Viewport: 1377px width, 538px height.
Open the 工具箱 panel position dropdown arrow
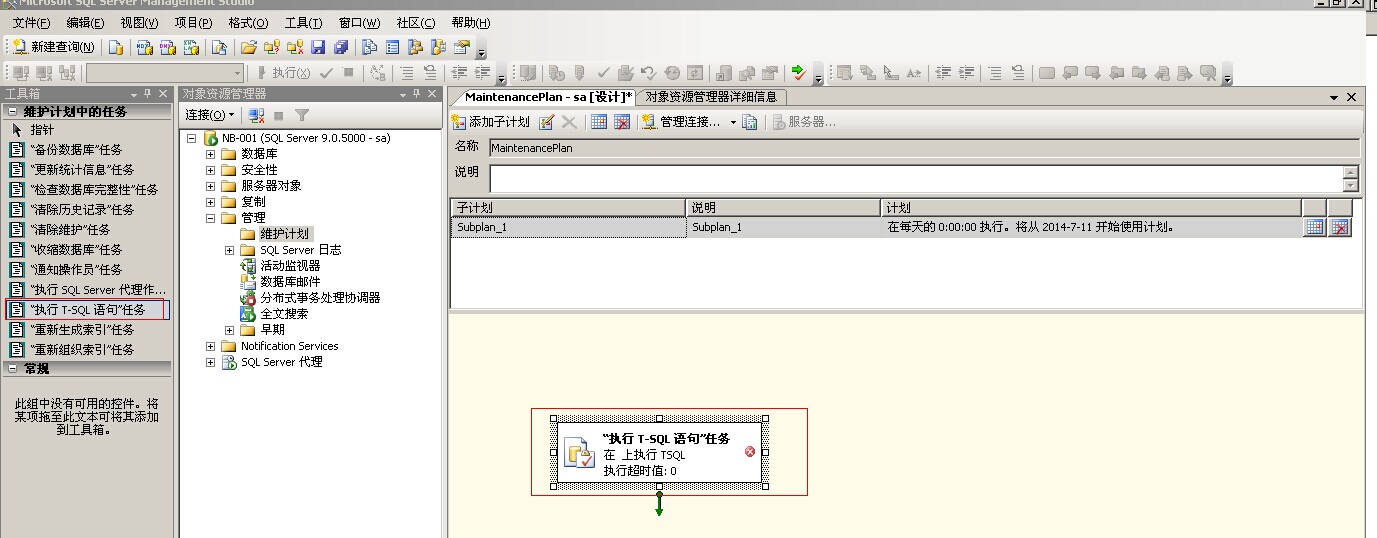(132, 94)
